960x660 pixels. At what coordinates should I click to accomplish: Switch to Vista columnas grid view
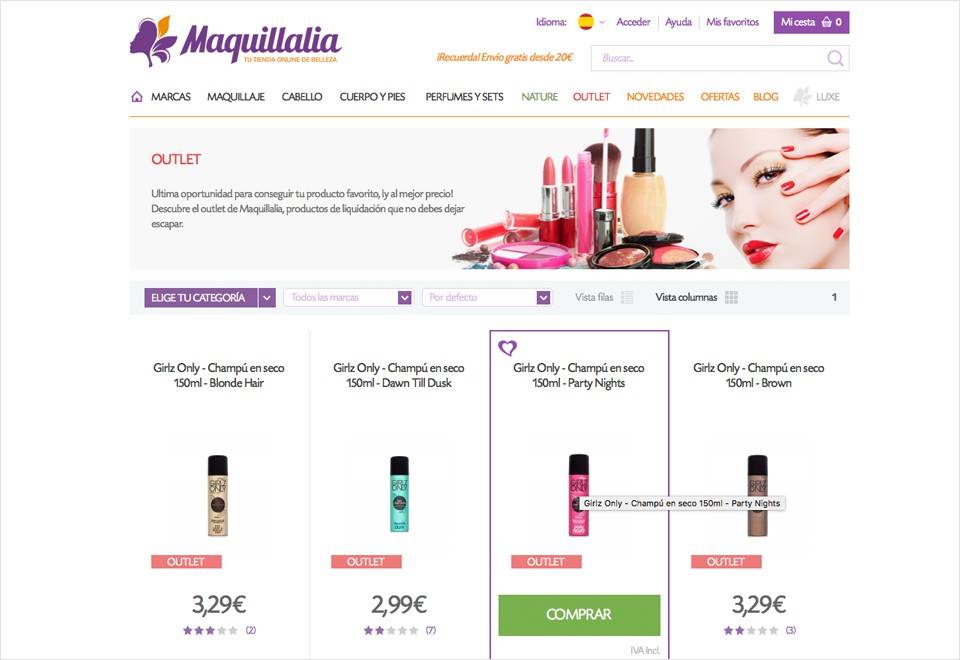point(696,298)
